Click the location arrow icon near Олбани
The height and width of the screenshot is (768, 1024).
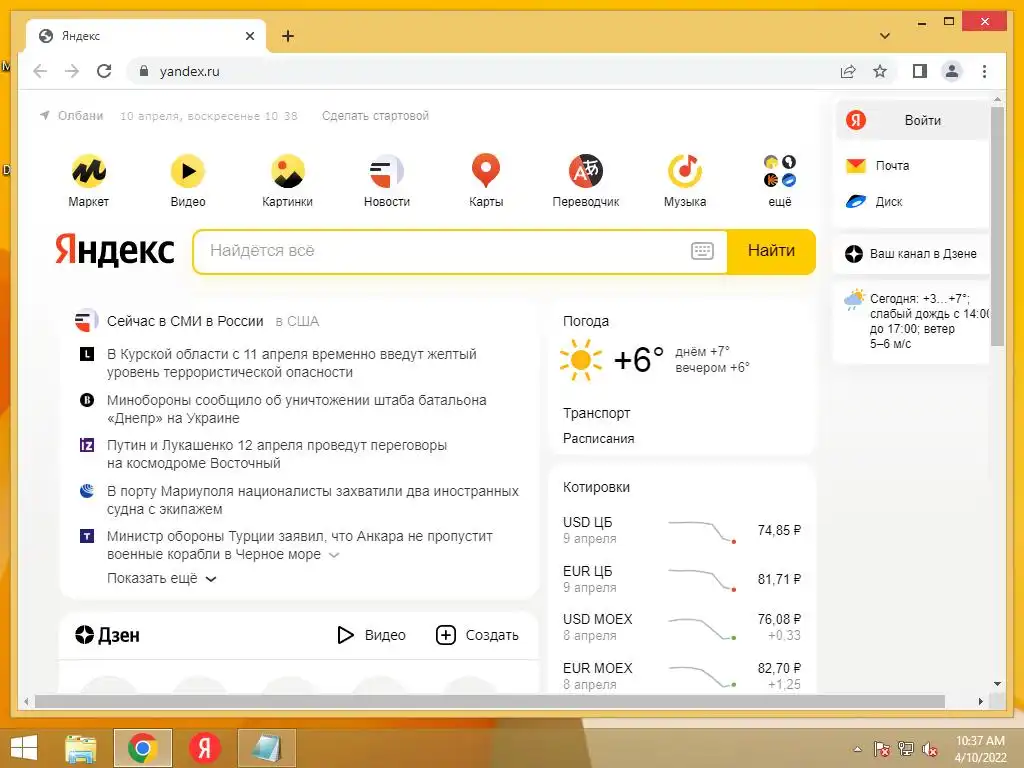(x=44, y=116)
